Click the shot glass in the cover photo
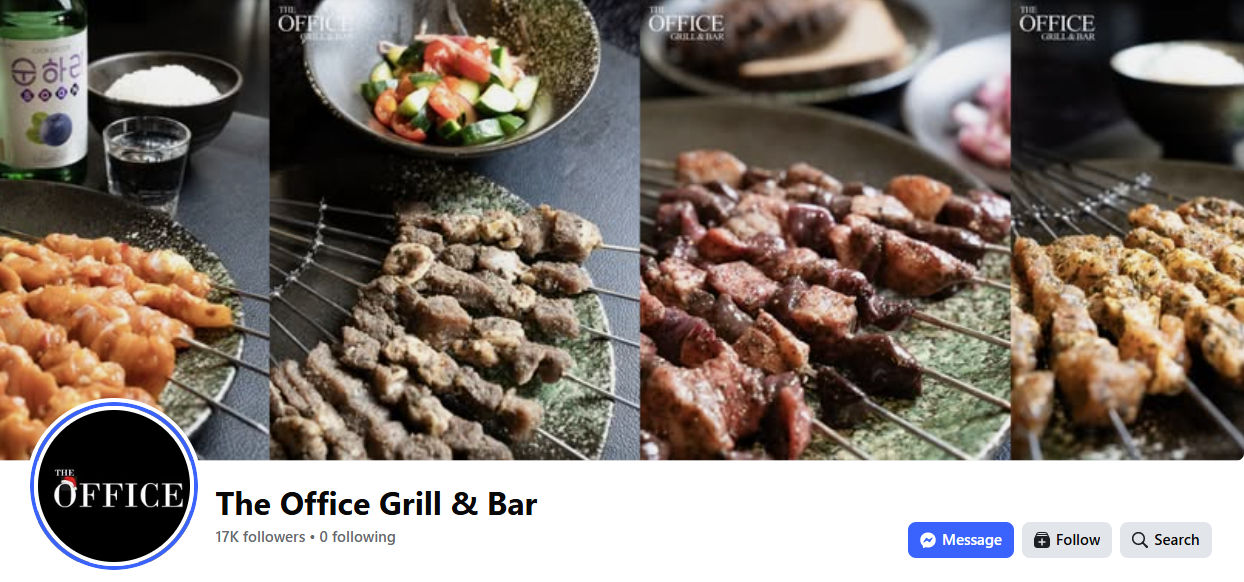Image resolution: width=1244 pixels, height=582 pixels. (148, 165)
